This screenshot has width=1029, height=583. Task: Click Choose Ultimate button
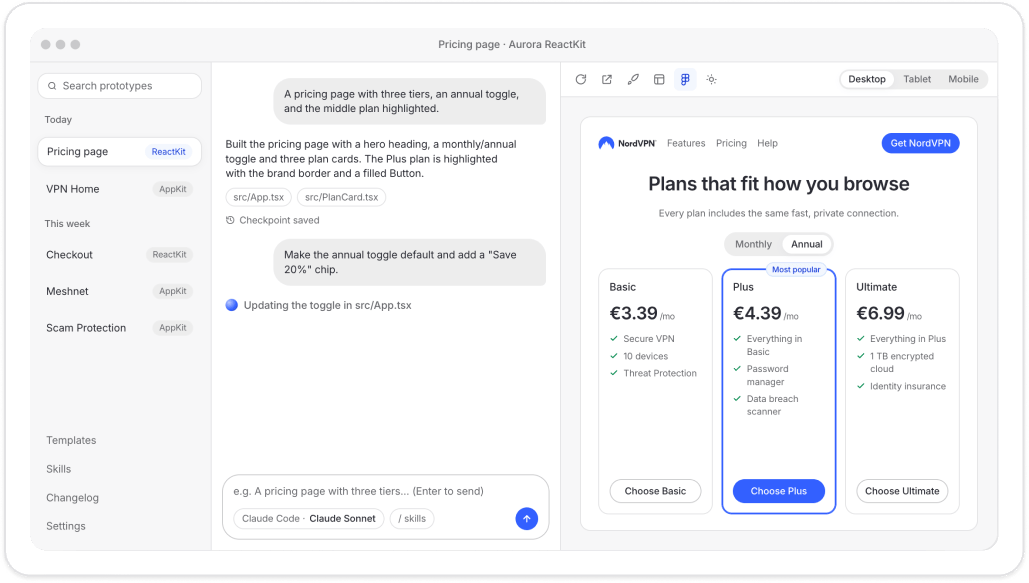pyautogui.click(x=902, y=491)
